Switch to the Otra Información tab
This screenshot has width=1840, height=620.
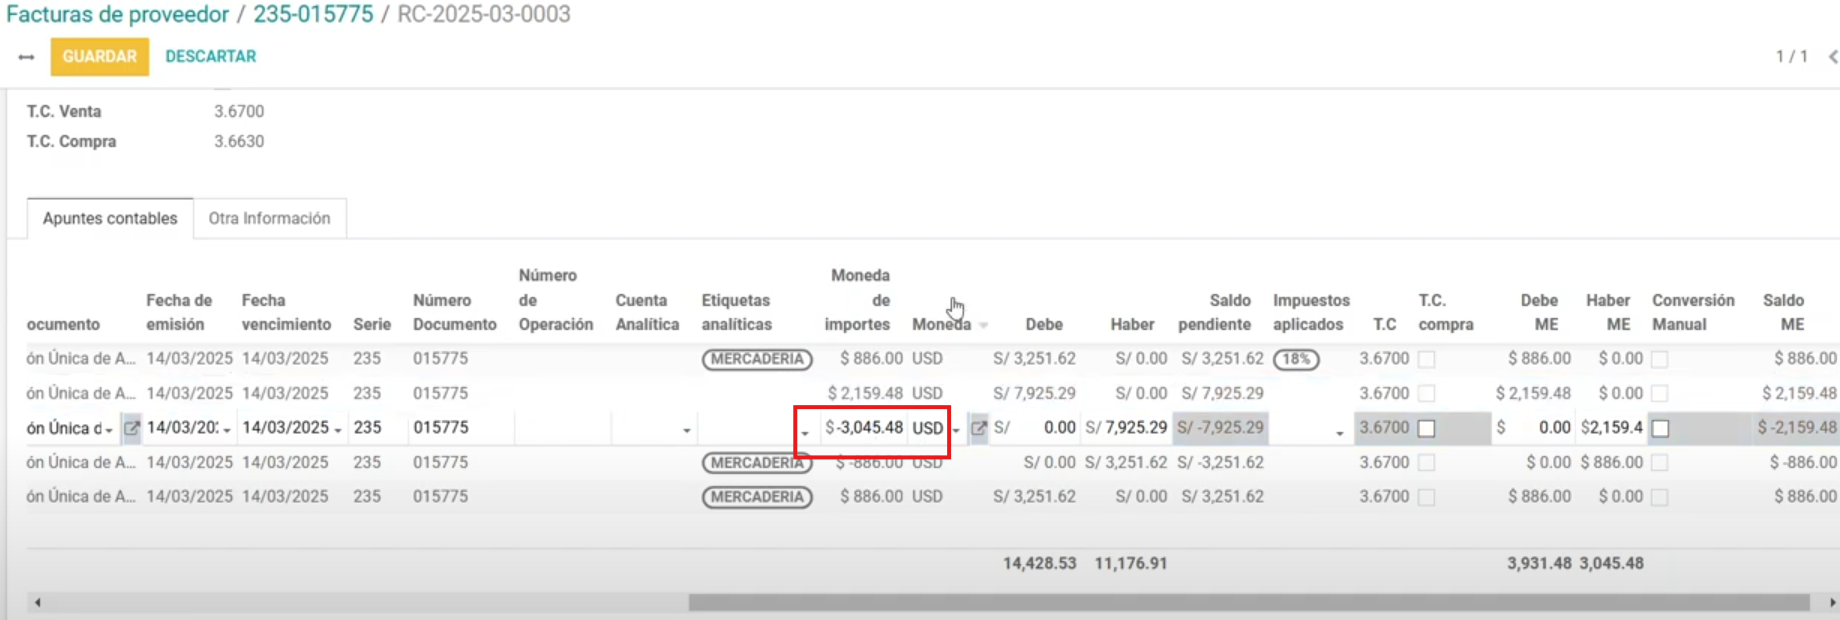(269, 218)
